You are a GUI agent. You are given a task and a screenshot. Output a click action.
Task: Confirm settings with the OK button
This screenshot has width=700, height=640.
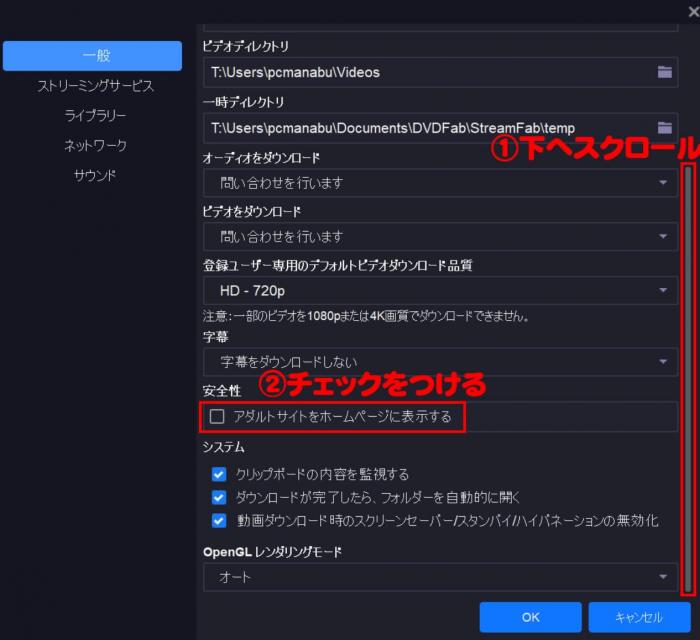[x=530, y=617]
